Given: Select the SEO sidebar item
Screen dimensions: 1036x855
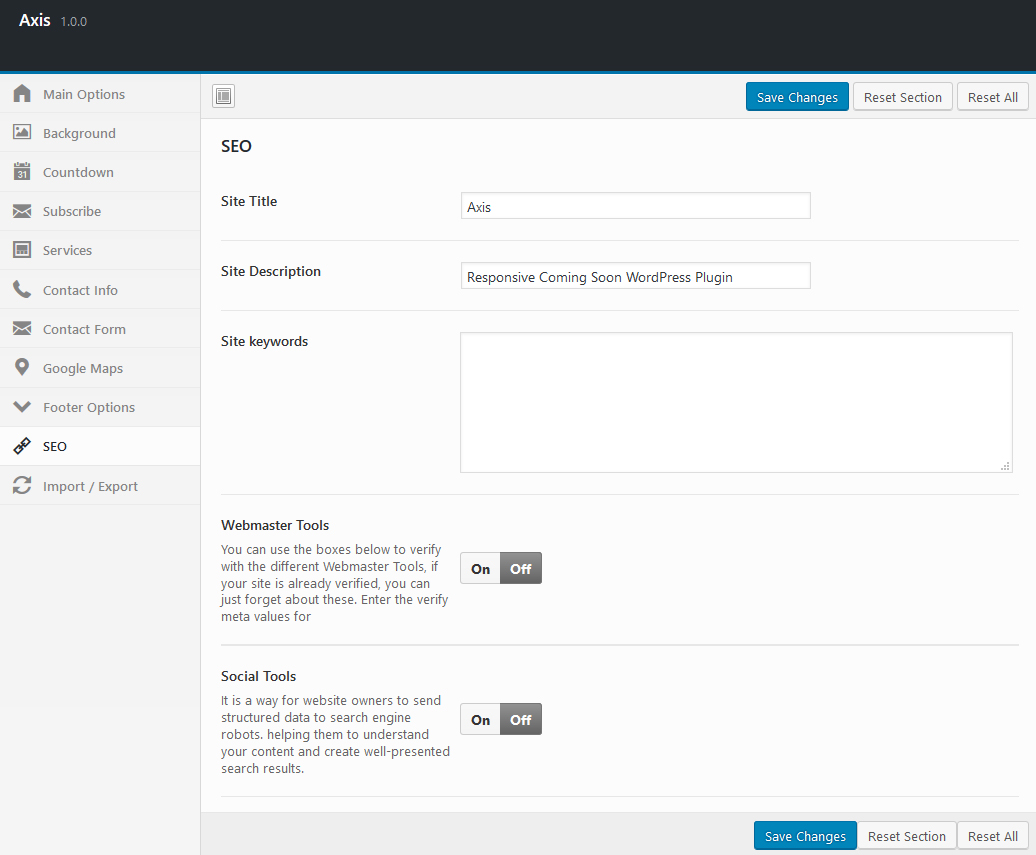Looking at the screenshot, I should (x=55, y=446).
